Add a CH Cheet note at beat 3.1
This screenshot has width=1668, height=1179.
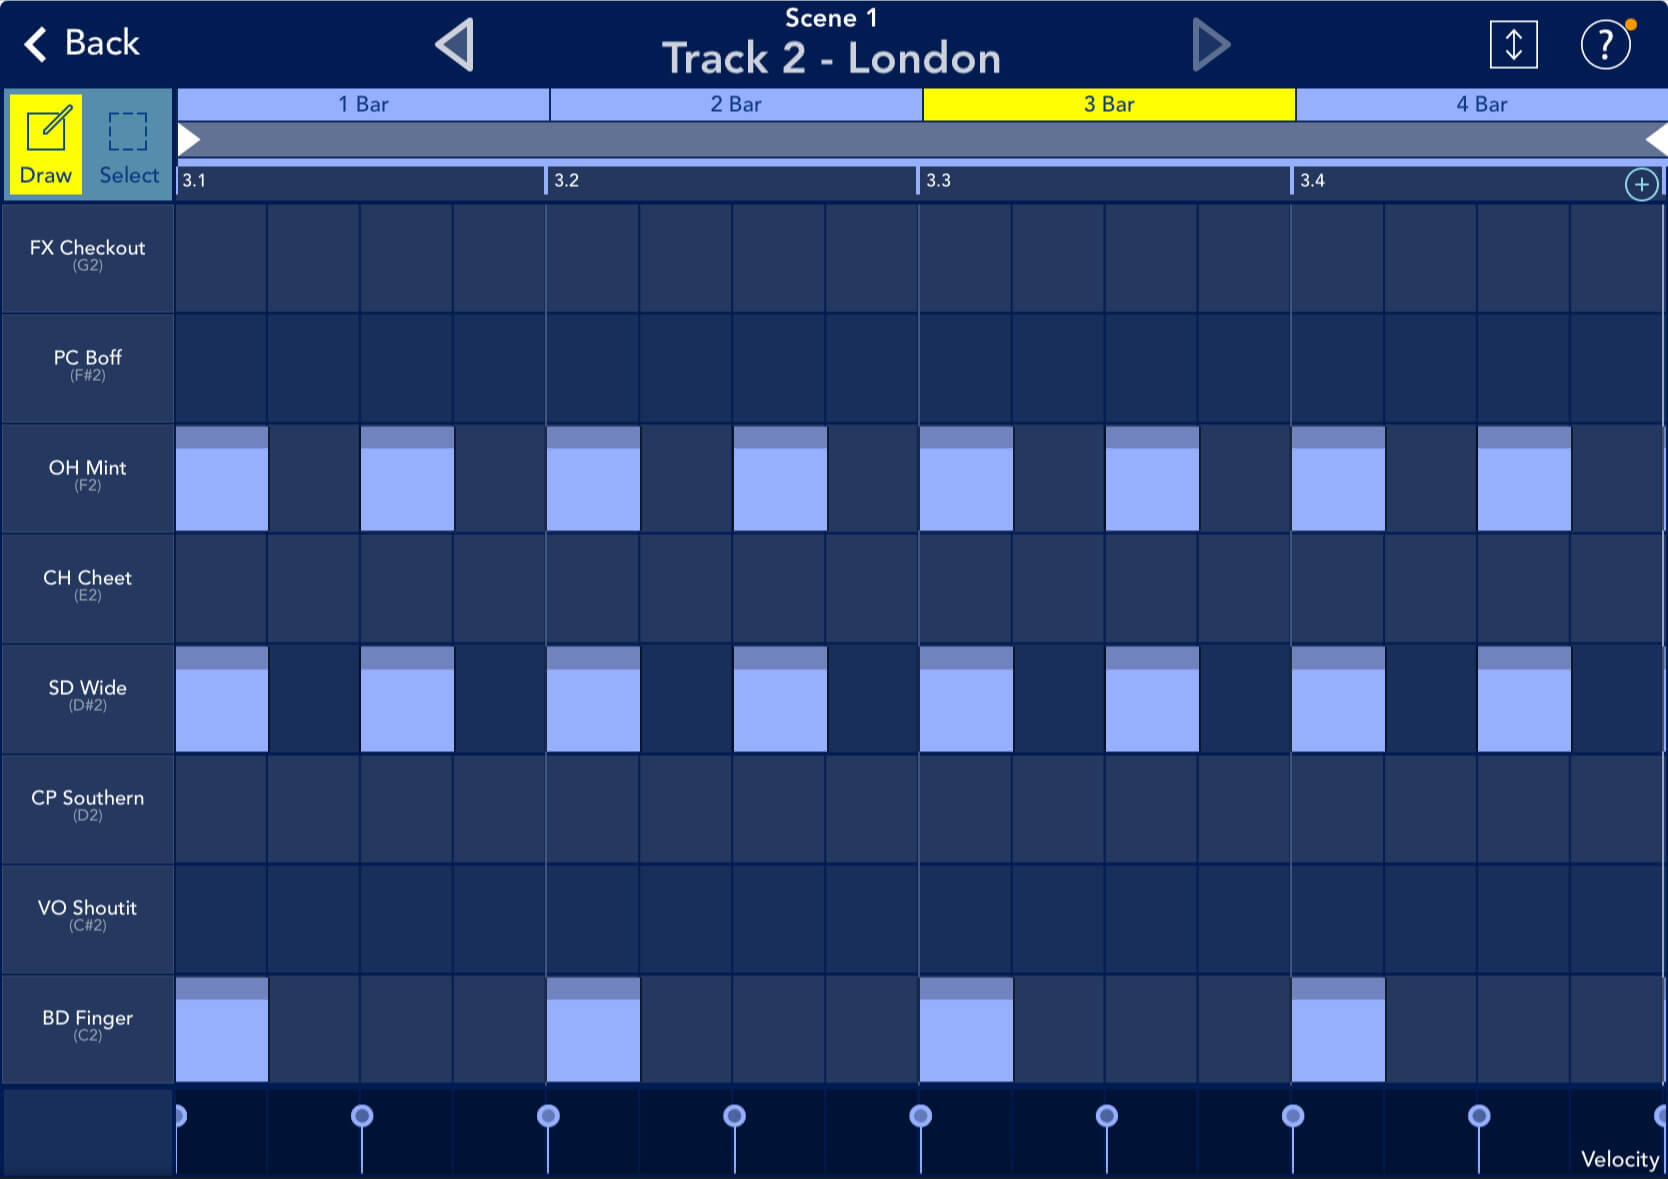(x=221, y=589)
